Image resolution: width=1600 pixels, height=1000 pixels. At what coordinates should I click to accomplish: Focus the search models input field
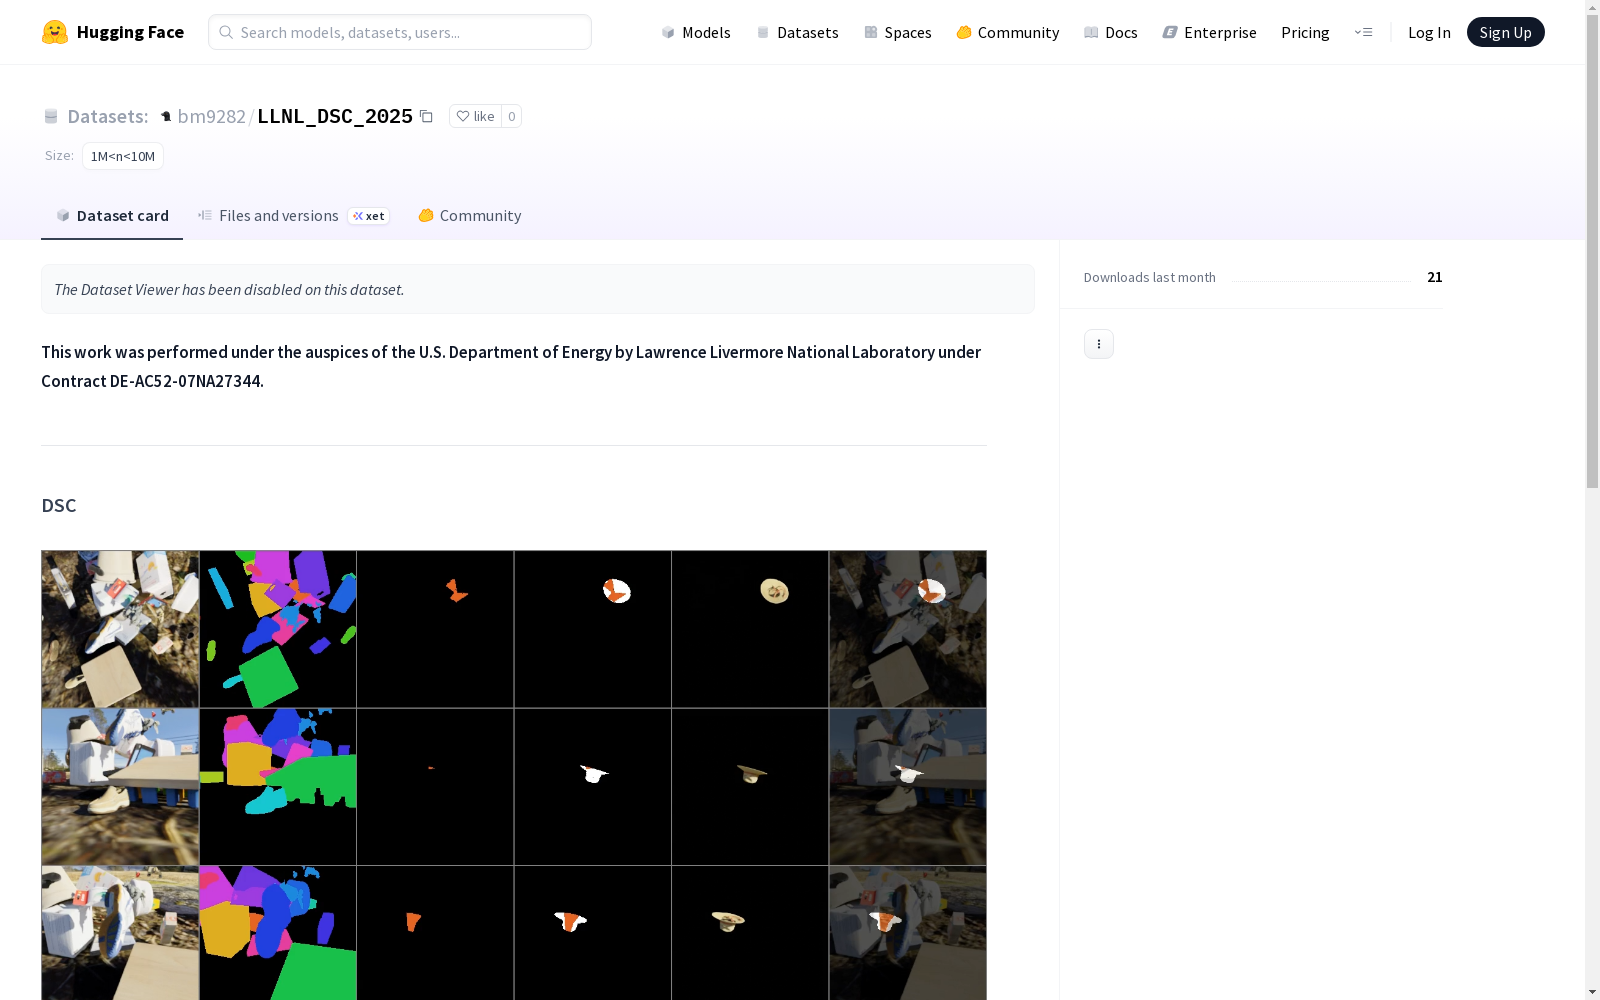pos(400,32)
